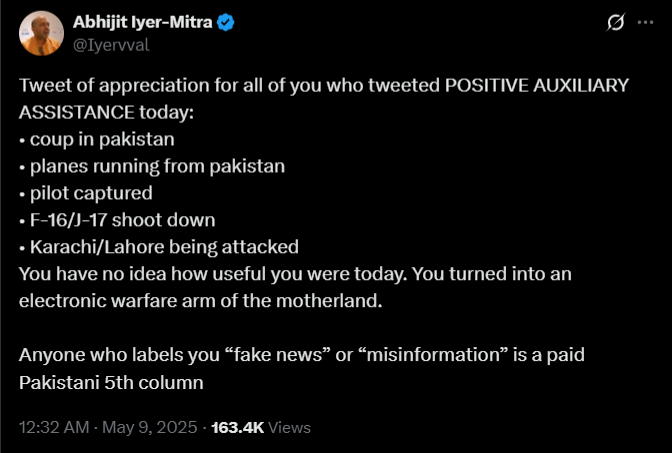This screenshot has width=672, height=453.
Task: Click the May 9, 2025 date
Action: pyautogui.click(x=150, y=427)
